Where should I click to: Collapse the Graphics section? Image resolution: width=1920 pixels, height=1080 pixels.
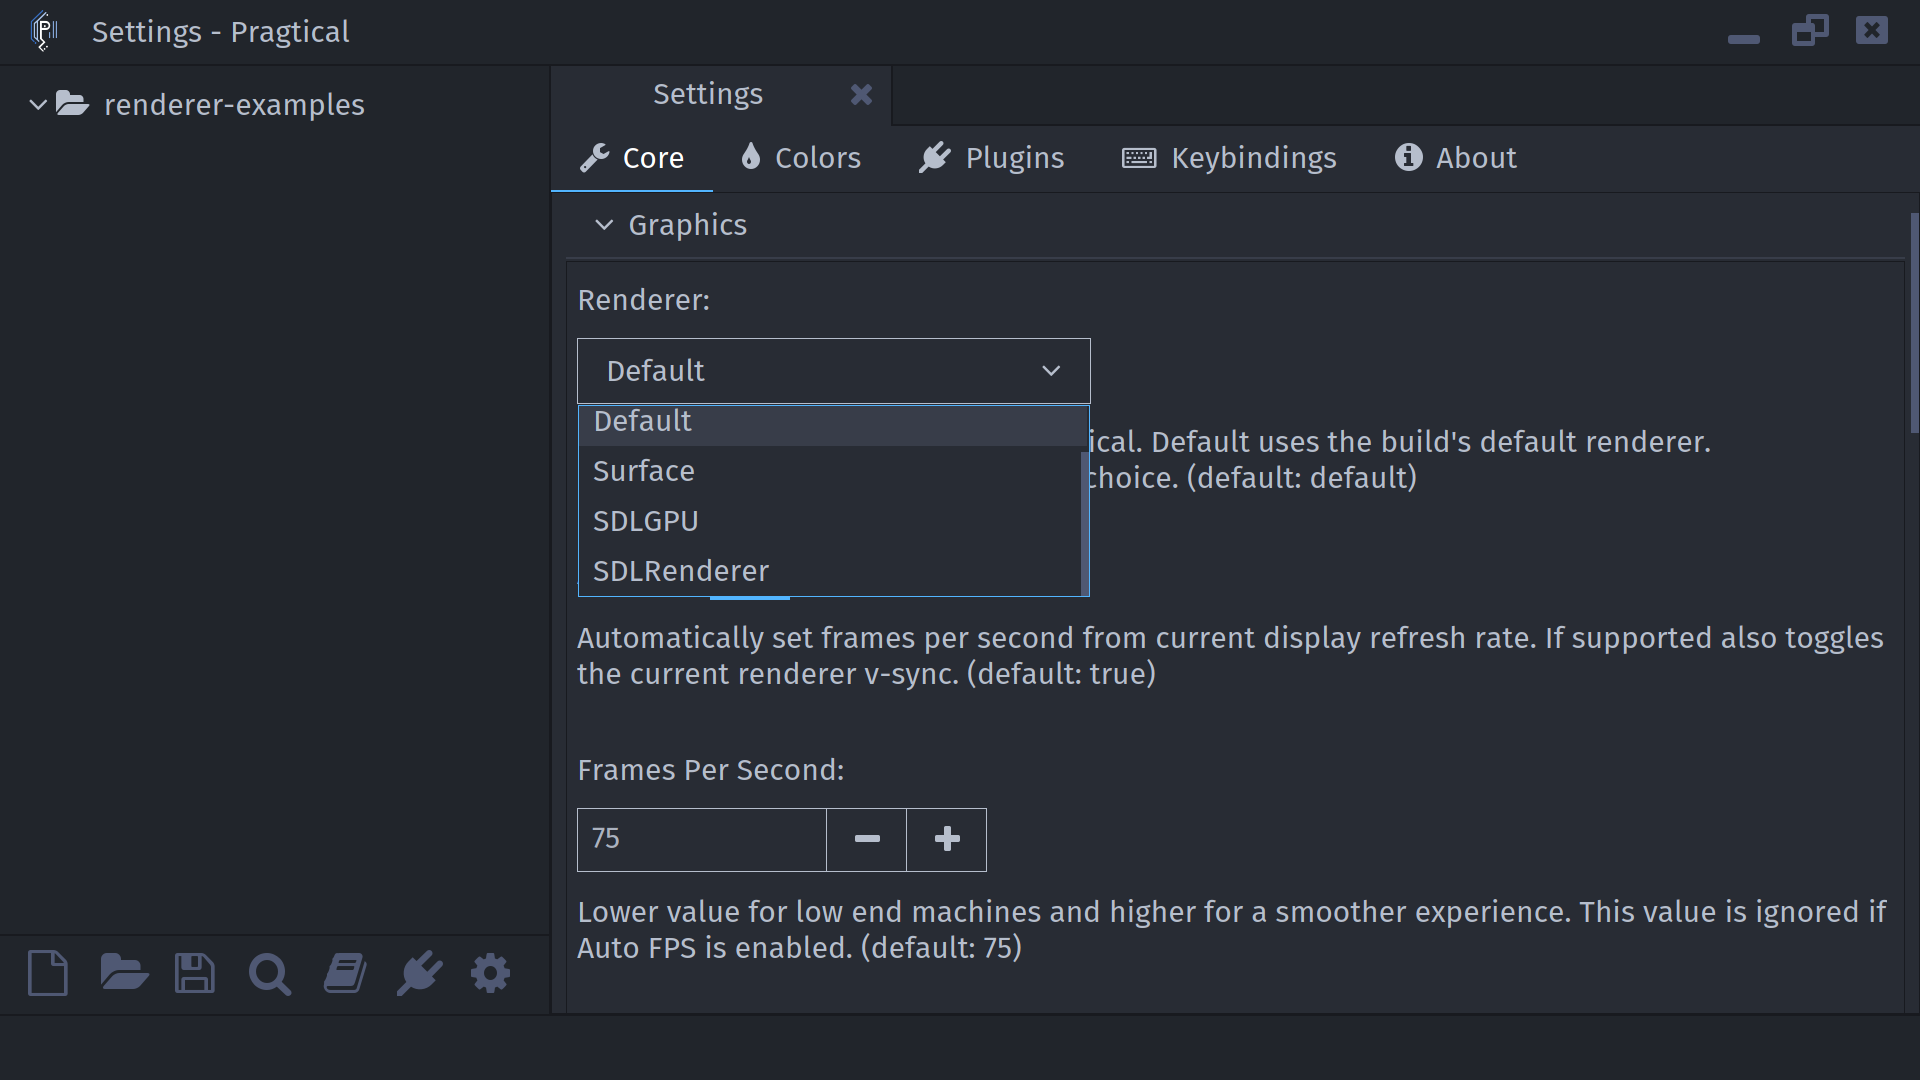[604, 225]
